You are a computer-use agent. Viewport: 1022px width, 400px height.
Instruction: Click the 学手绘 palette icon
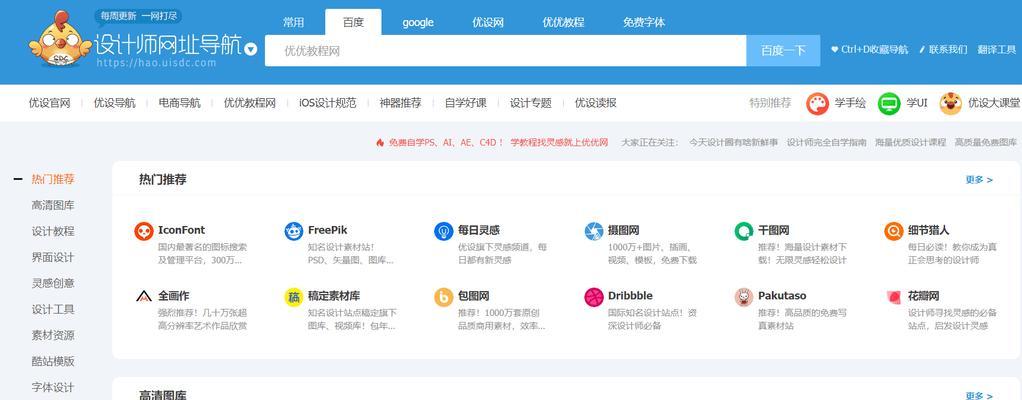coord(817,103)
